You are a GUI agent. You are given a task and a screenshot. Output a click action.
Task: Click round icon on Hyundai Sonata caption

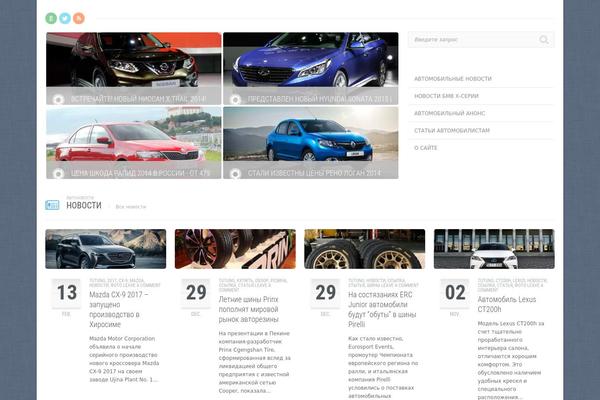(235, 100)
